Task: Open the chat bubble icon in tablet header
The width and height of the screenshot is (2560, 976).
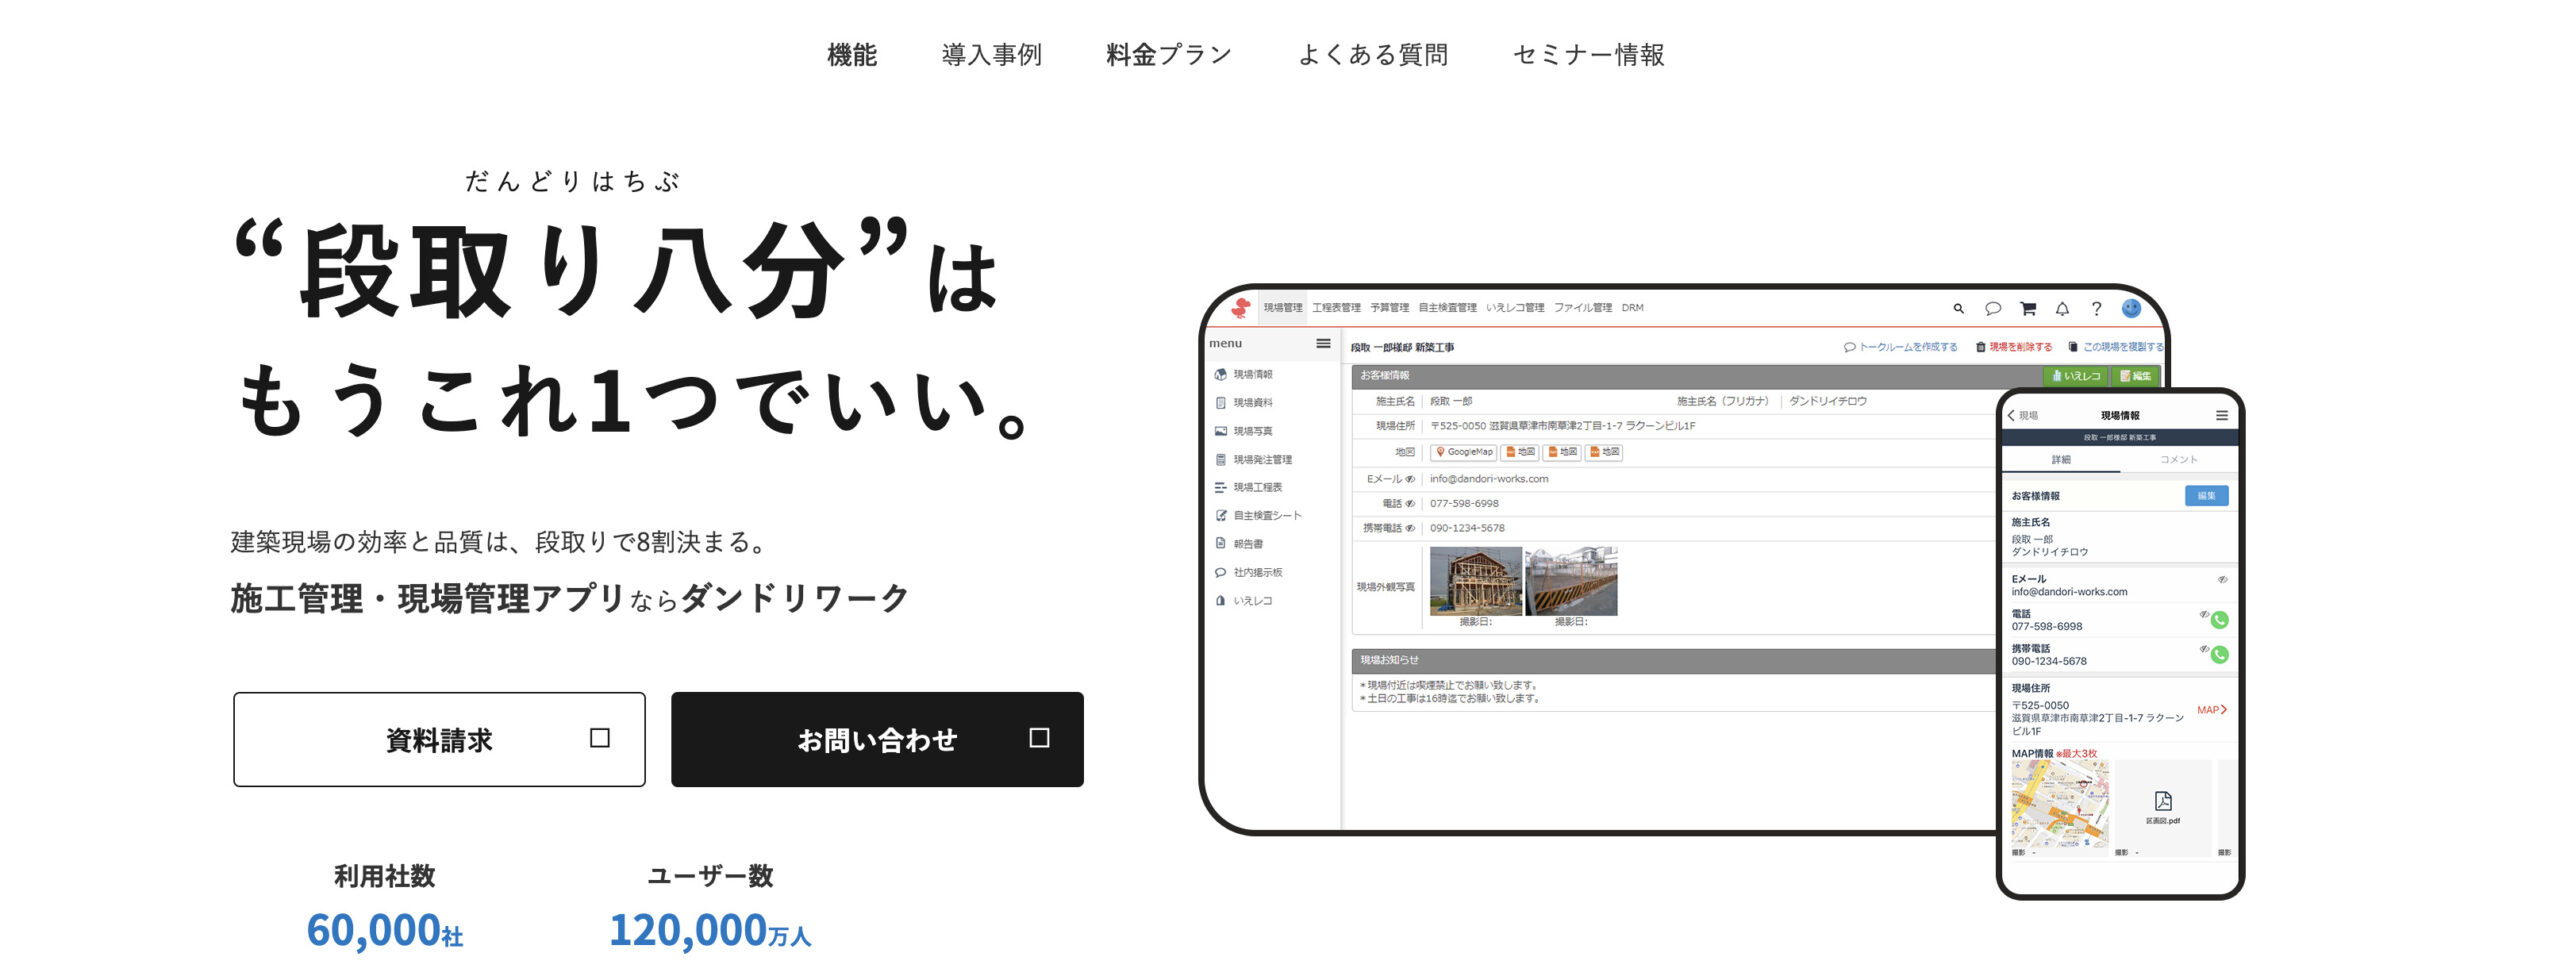Action: click(x=1992, y=309)
